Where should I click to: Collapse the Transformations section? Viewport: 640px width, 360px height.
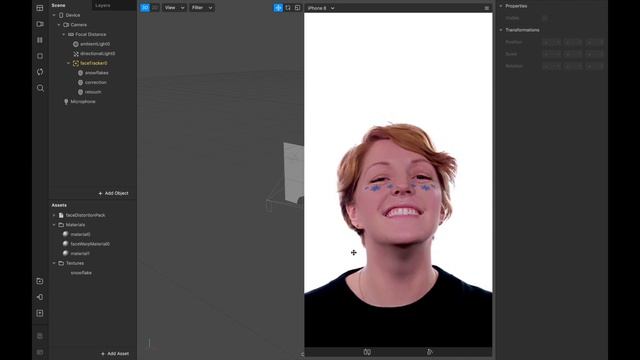point(501,30)
